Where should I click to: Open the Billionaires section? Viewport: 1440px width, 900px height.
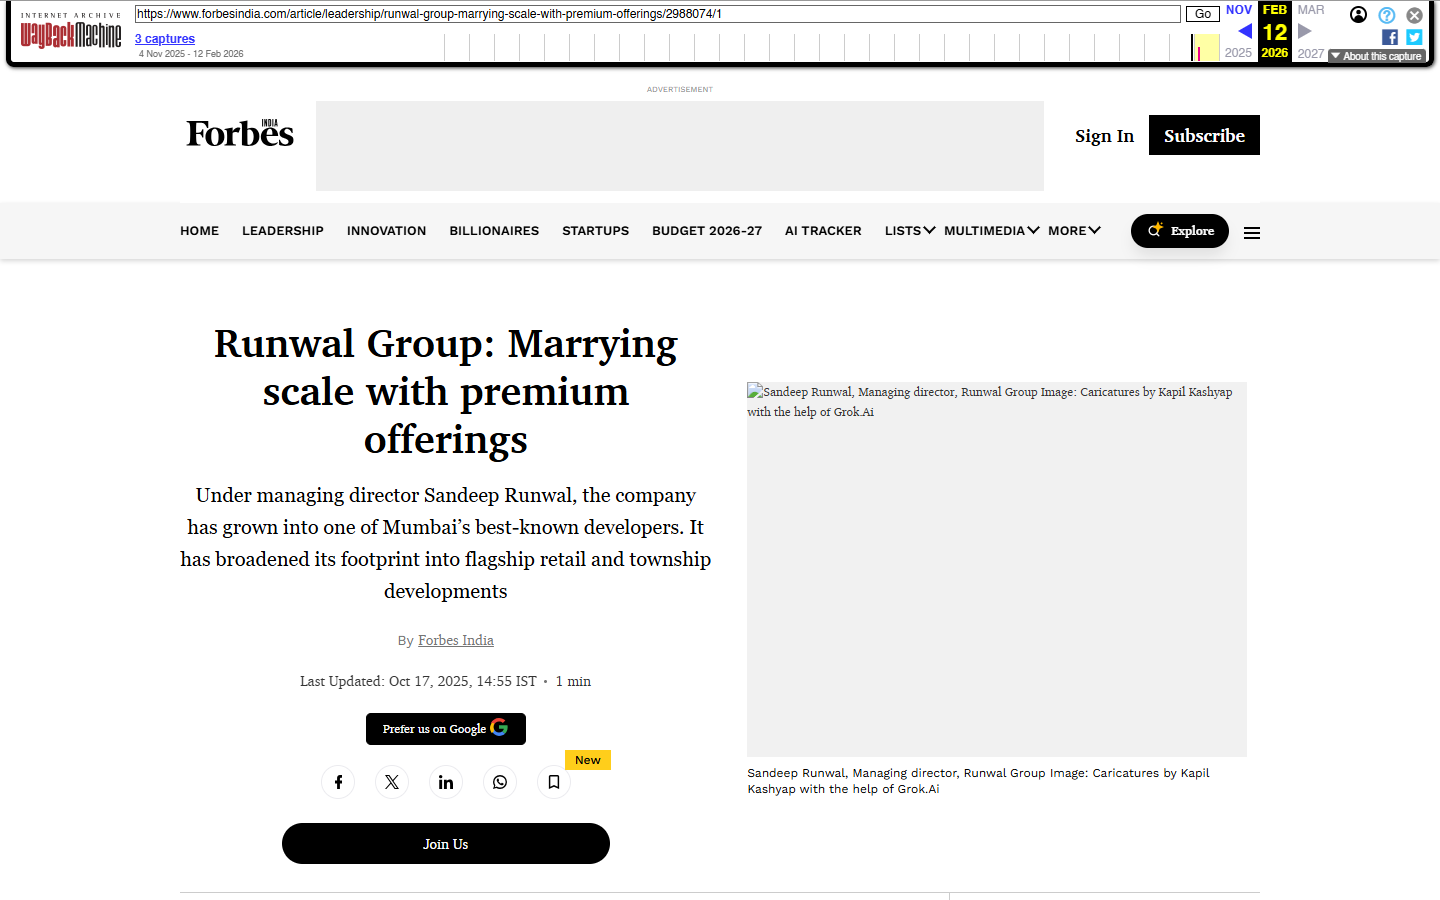(494, 231)
